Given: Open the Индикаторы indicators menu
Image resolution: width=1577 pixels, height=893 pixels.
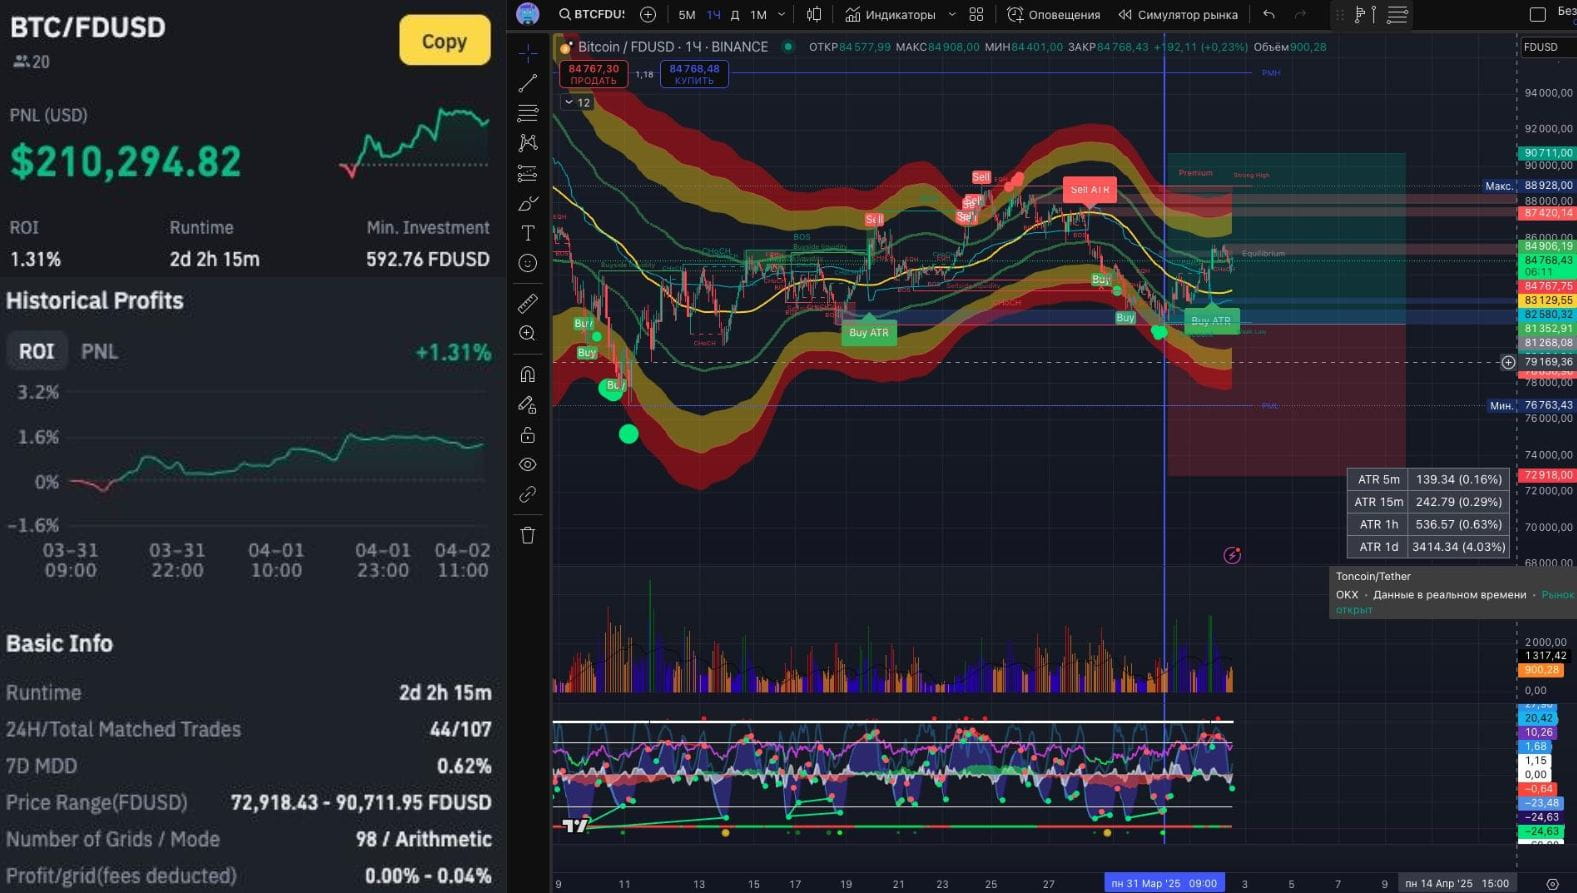Looking at the screenshot, I should (x=891, y=14).
